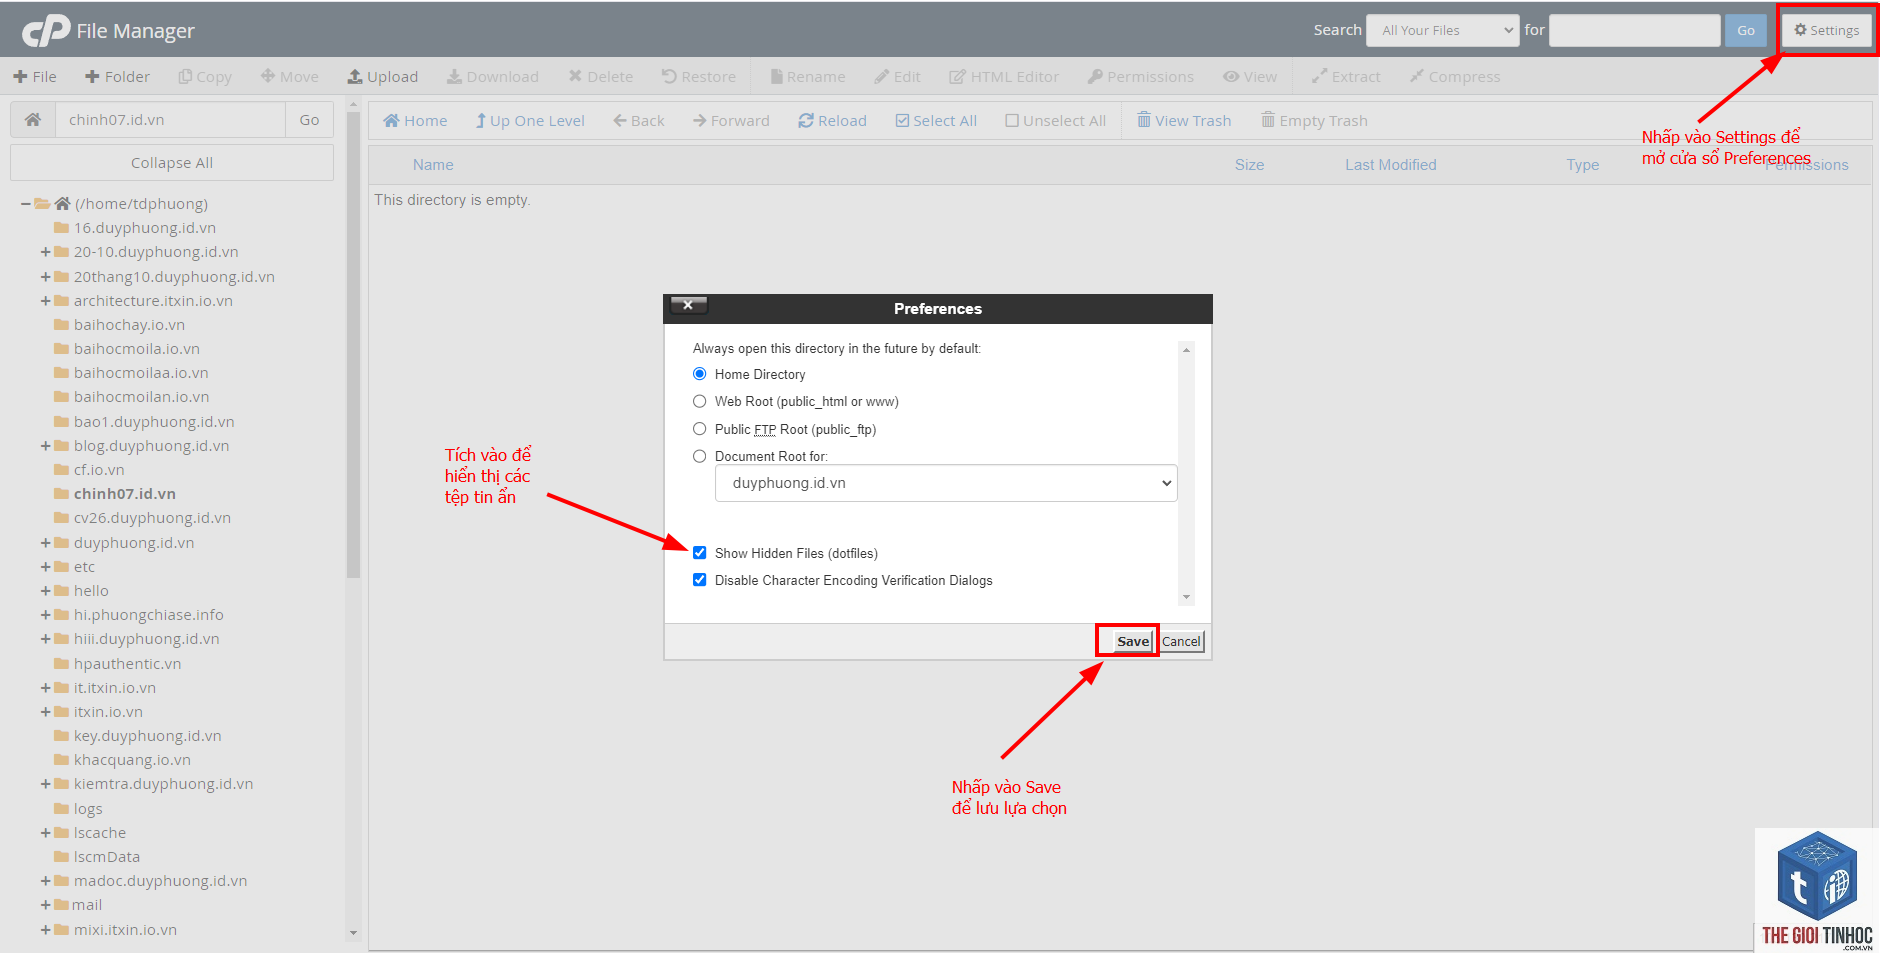Viewport: 1880px width, 953px height.
Task: Click the chinh07.id.vn path input field
Action: tap(170, 119)
